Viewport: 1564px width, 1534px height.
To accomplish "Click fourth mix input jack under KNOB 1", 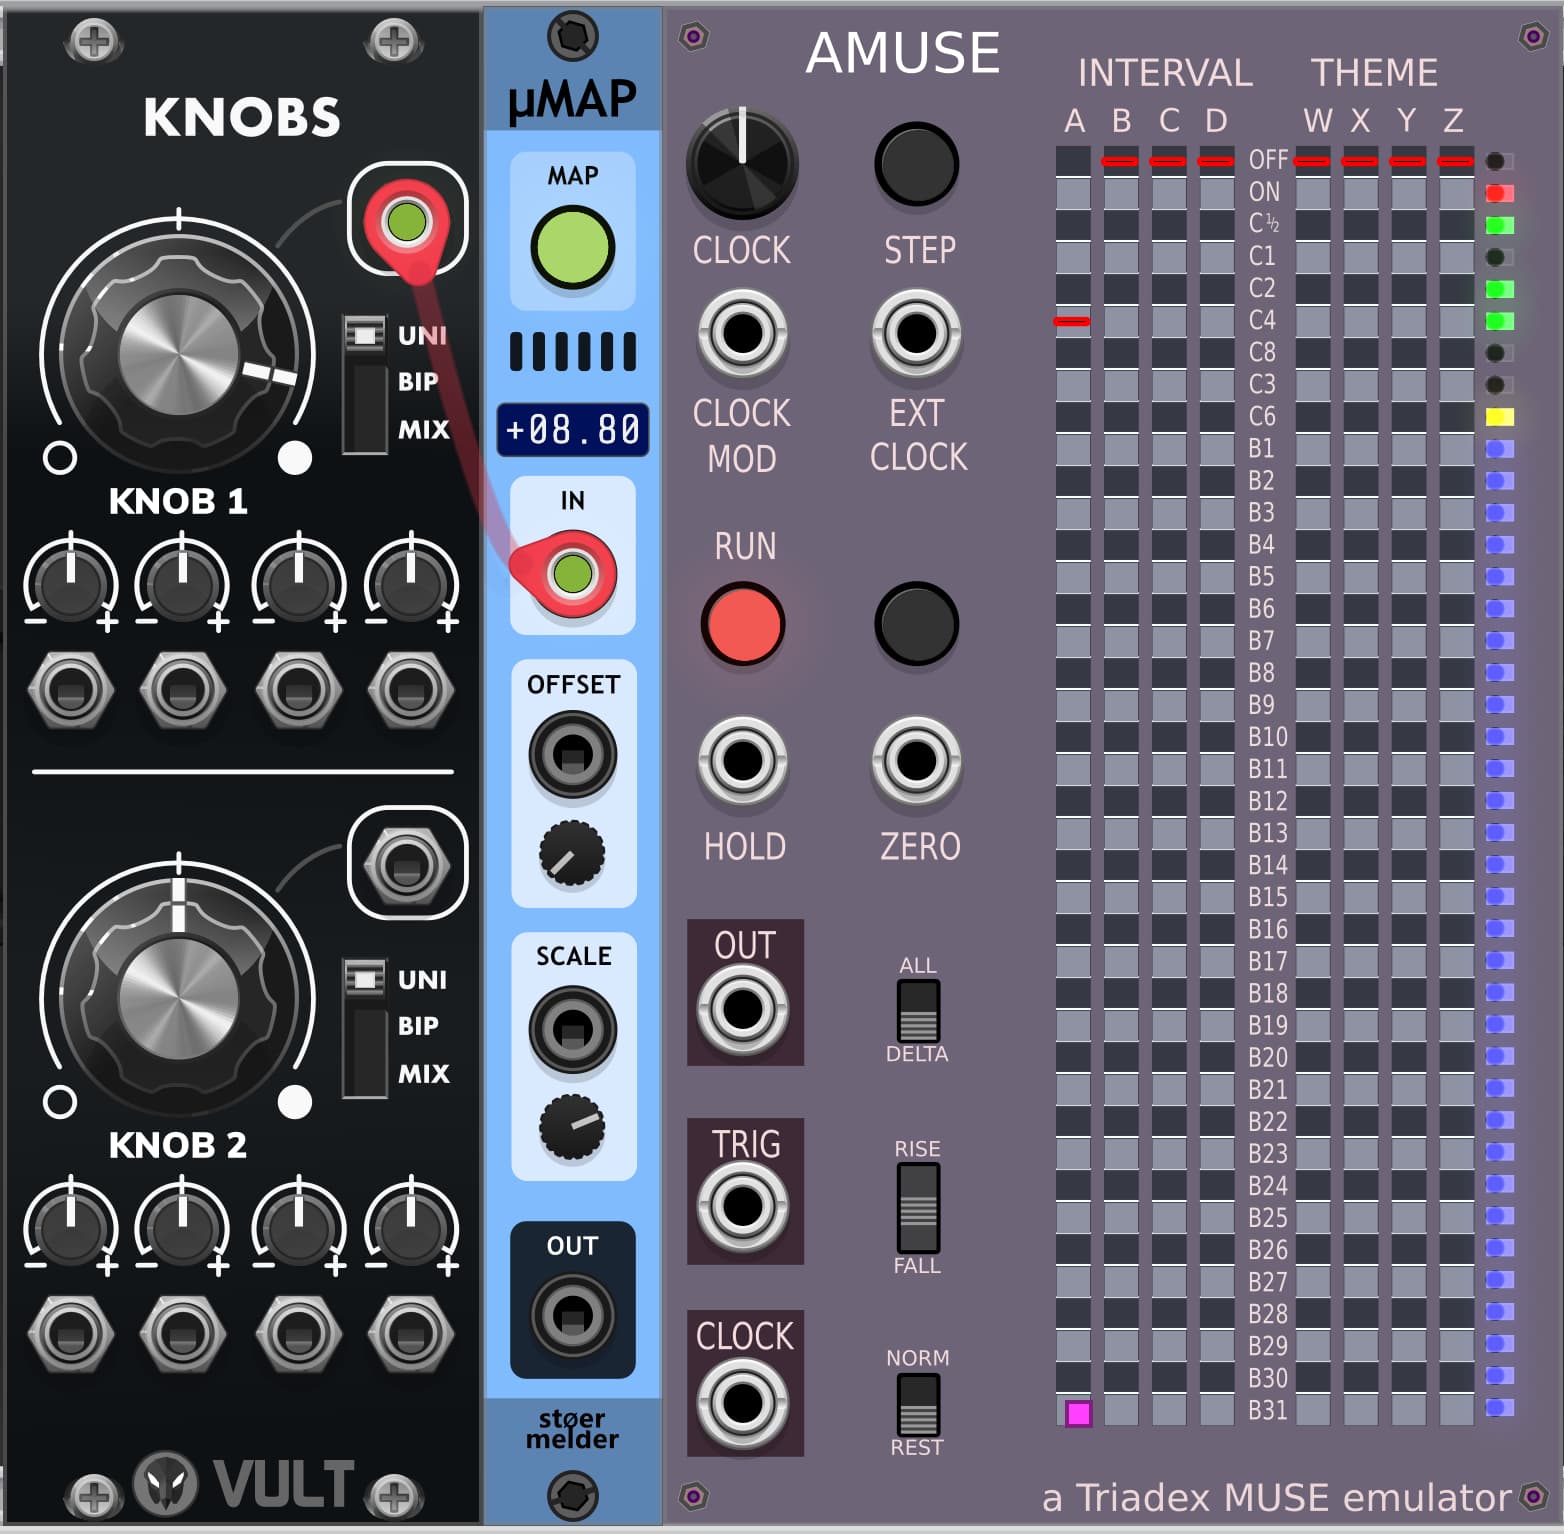I will point(410,690).
